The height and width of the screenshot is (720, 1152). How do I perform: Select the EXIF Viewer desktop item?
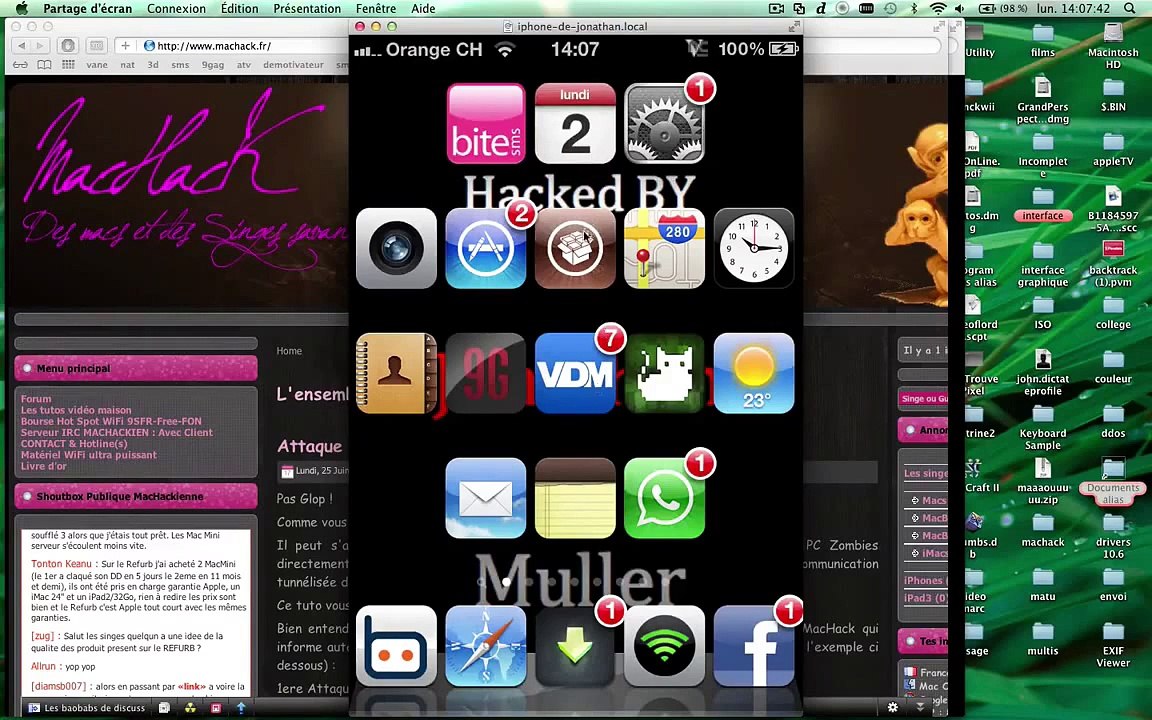pos(1113,644)
